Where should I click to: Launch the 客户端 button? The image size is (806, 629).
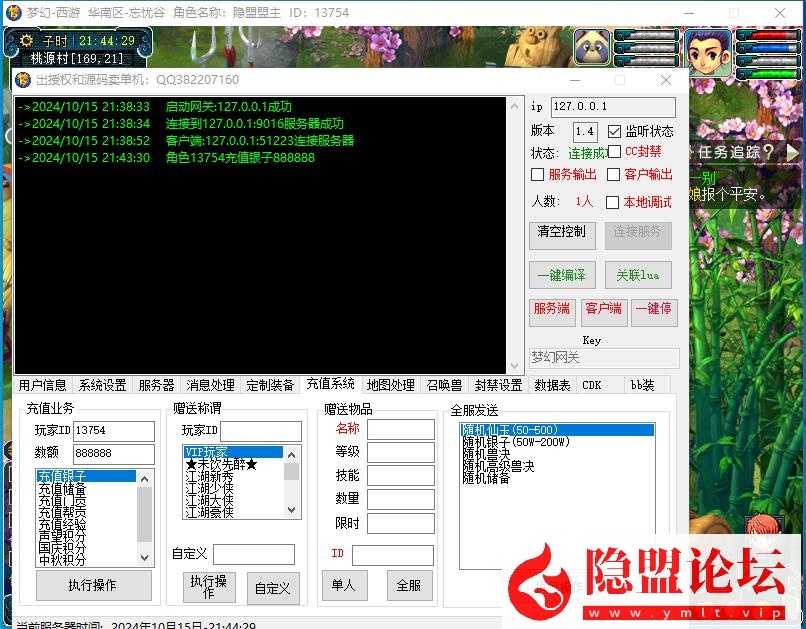click(x=603, y=312)
